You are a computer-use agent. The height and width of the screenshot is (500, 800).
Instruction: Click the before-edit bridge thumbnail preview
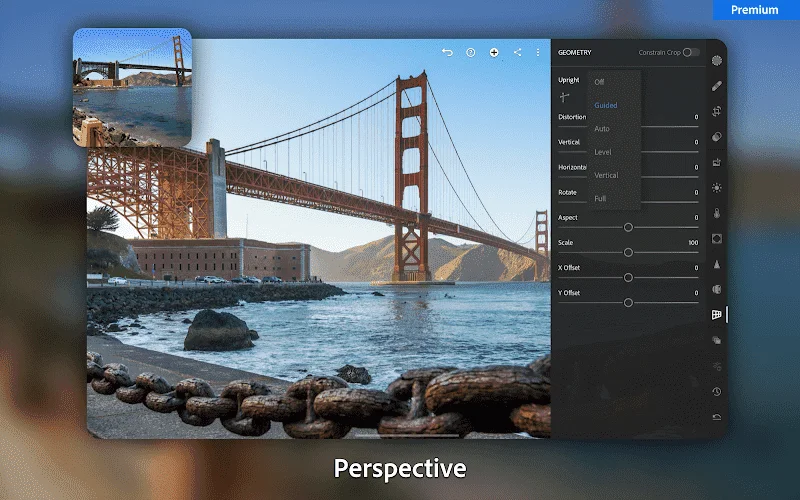click(x=132, y=87)
